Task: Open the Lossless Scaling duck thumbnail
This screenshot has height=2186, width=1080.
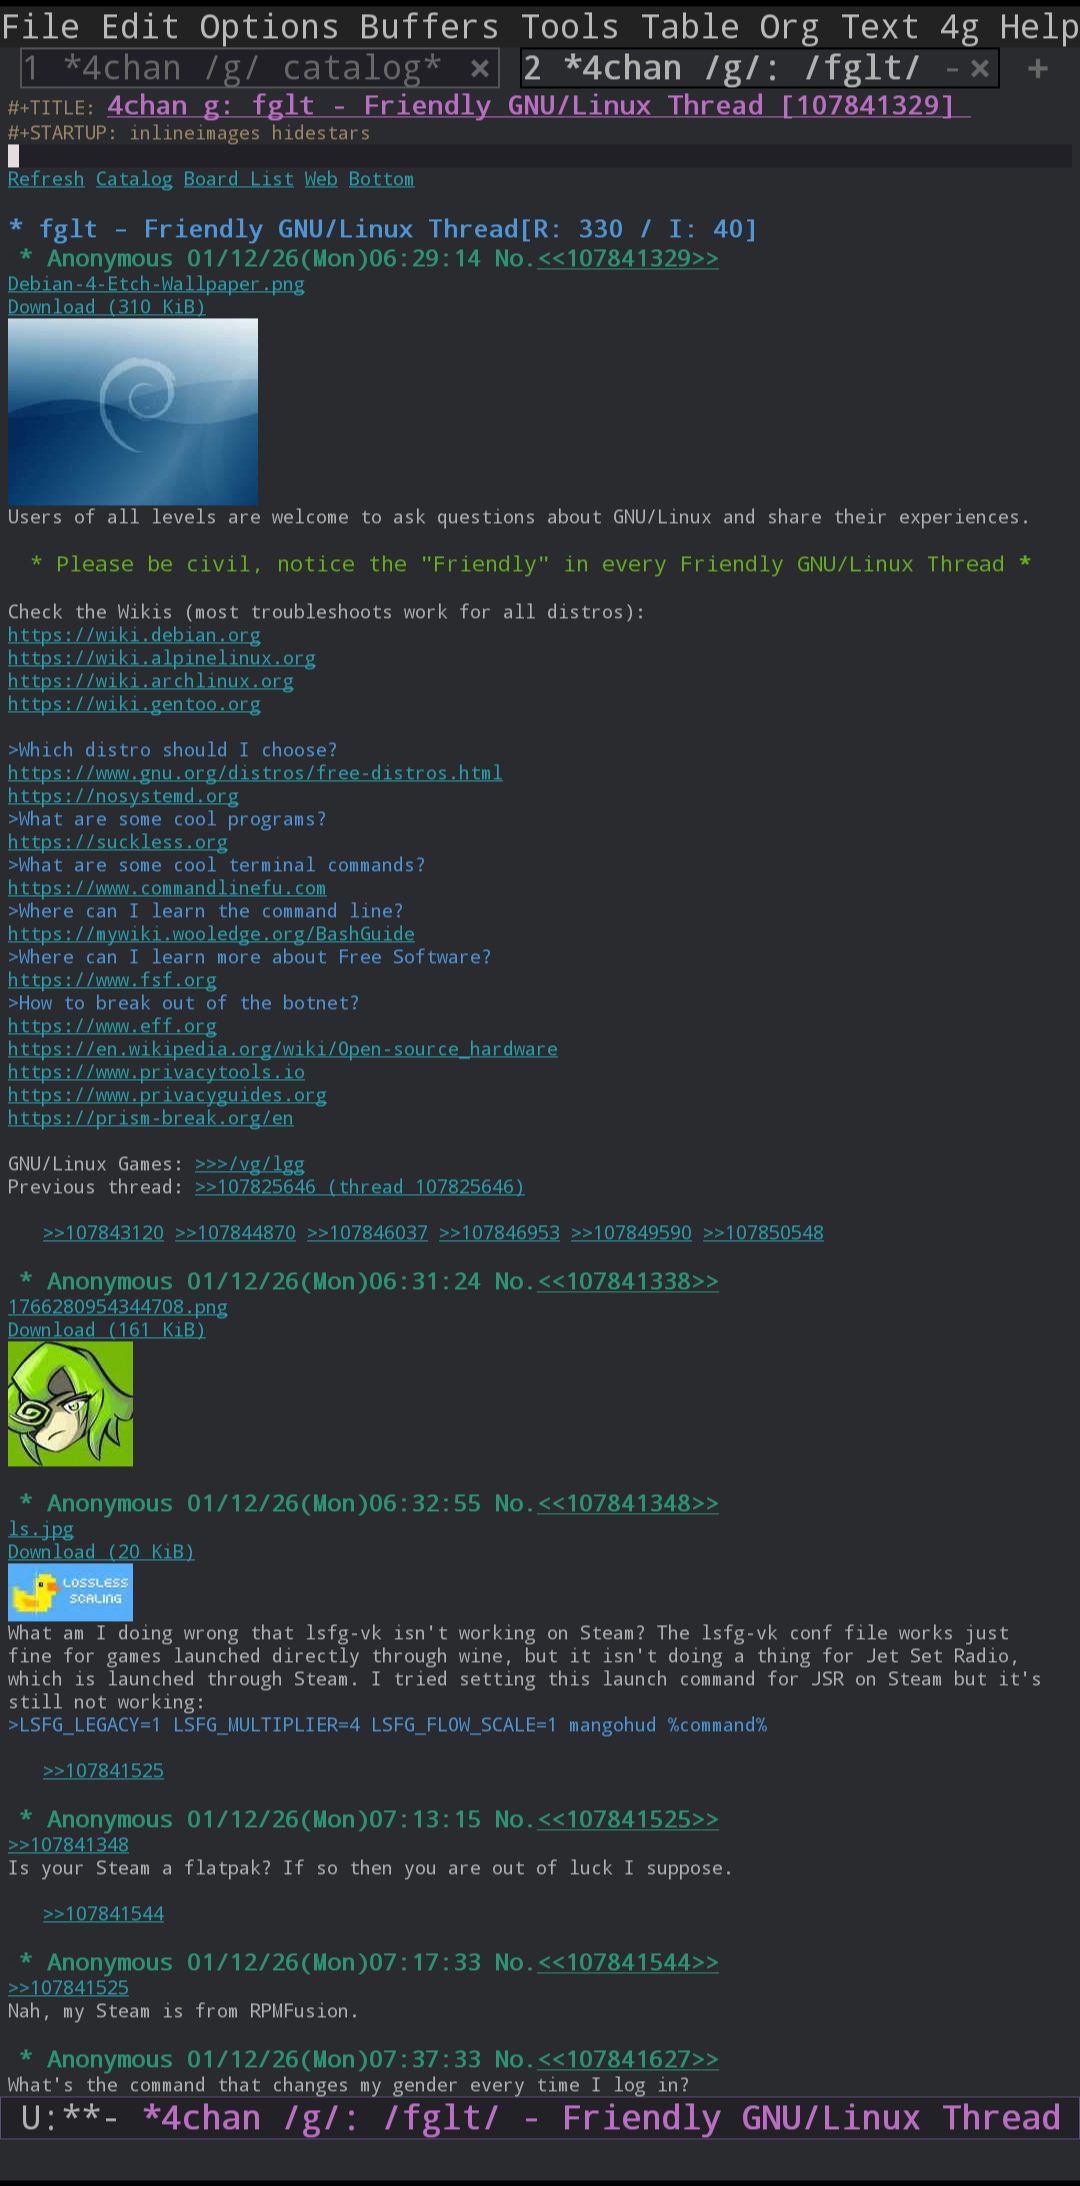Action: point(70,1592)
